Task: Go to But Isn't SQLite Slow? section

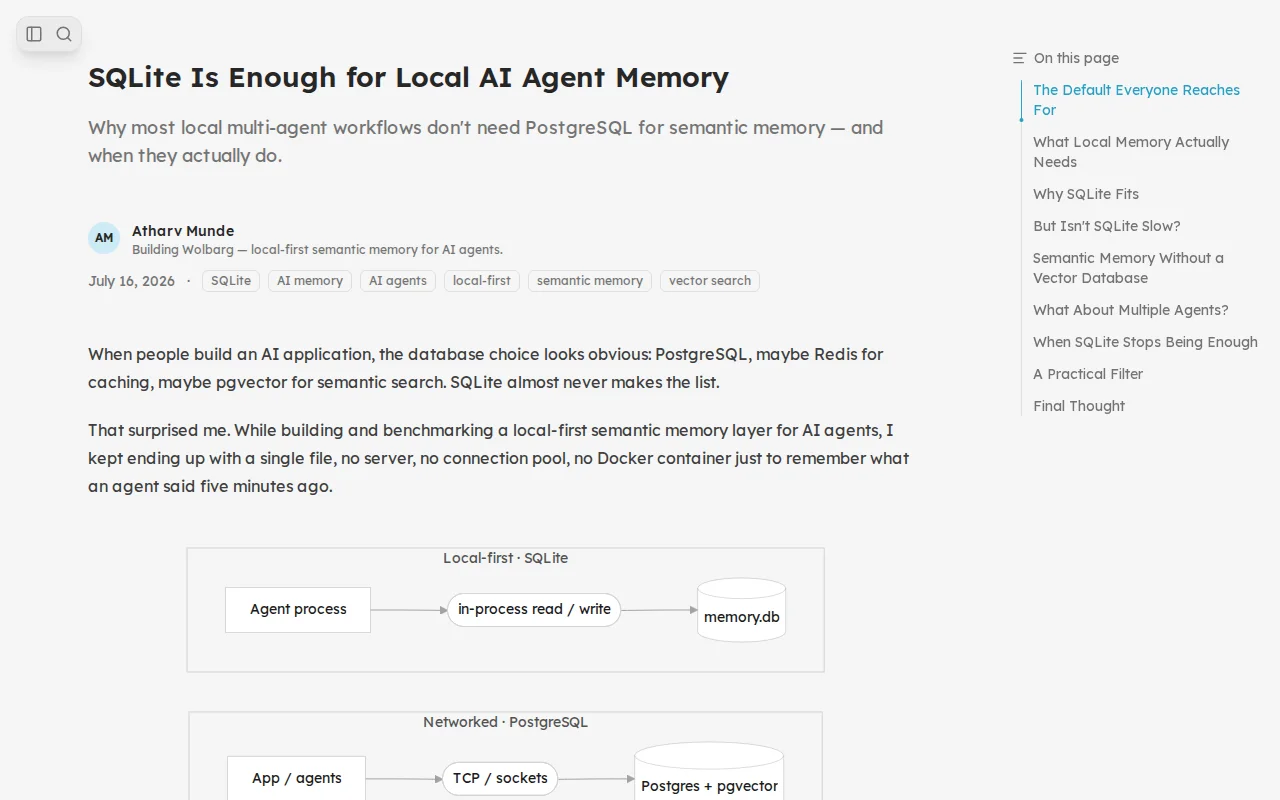Action: click(1107, 226)
